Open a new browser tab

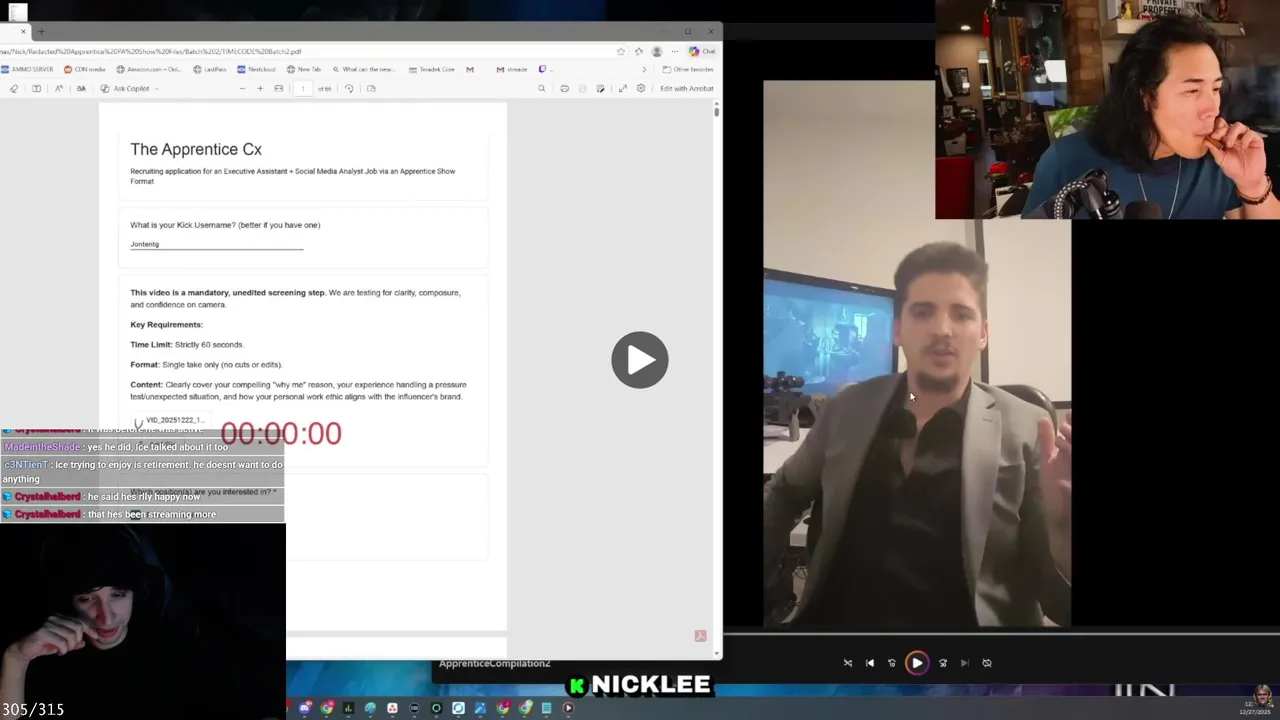[x=41, y=32]
